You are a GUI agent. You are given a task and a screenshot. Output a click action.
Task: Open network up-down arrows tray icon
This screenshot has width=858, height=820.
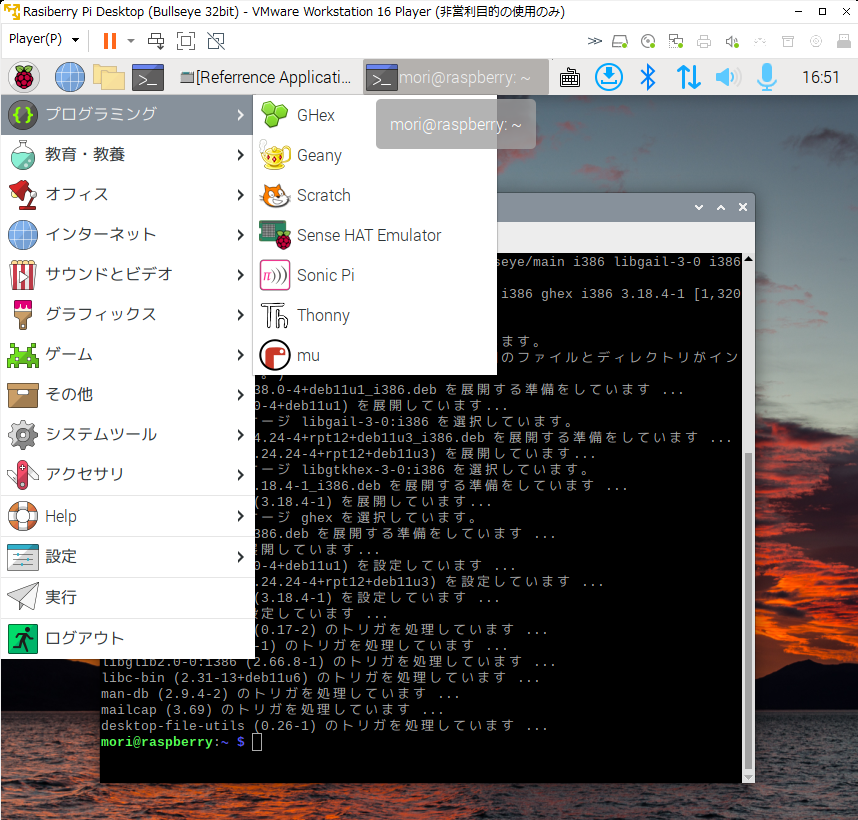coord(688,77)
